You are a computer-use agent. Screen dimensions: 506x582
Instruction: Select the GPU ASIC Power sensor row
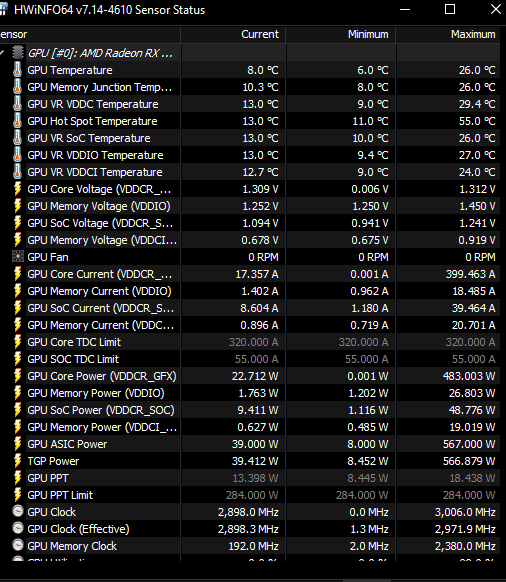pyautogui.click(x=250, y=444)
